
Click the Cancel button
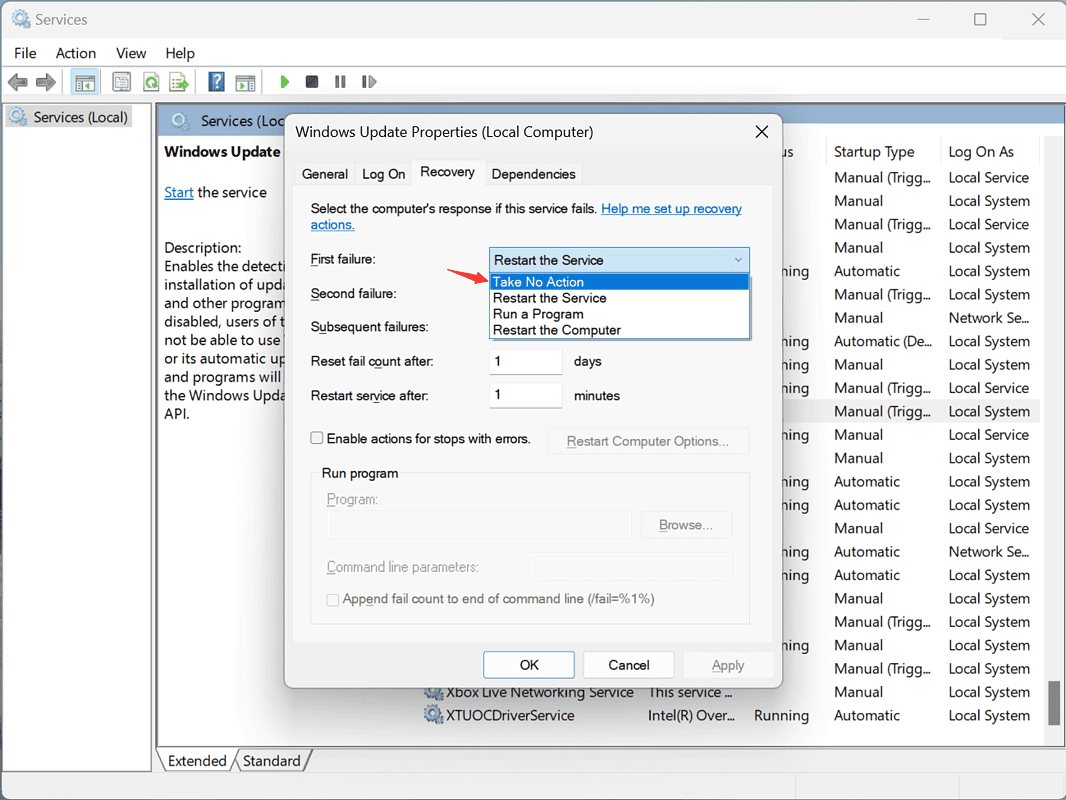tap(628, 665)
